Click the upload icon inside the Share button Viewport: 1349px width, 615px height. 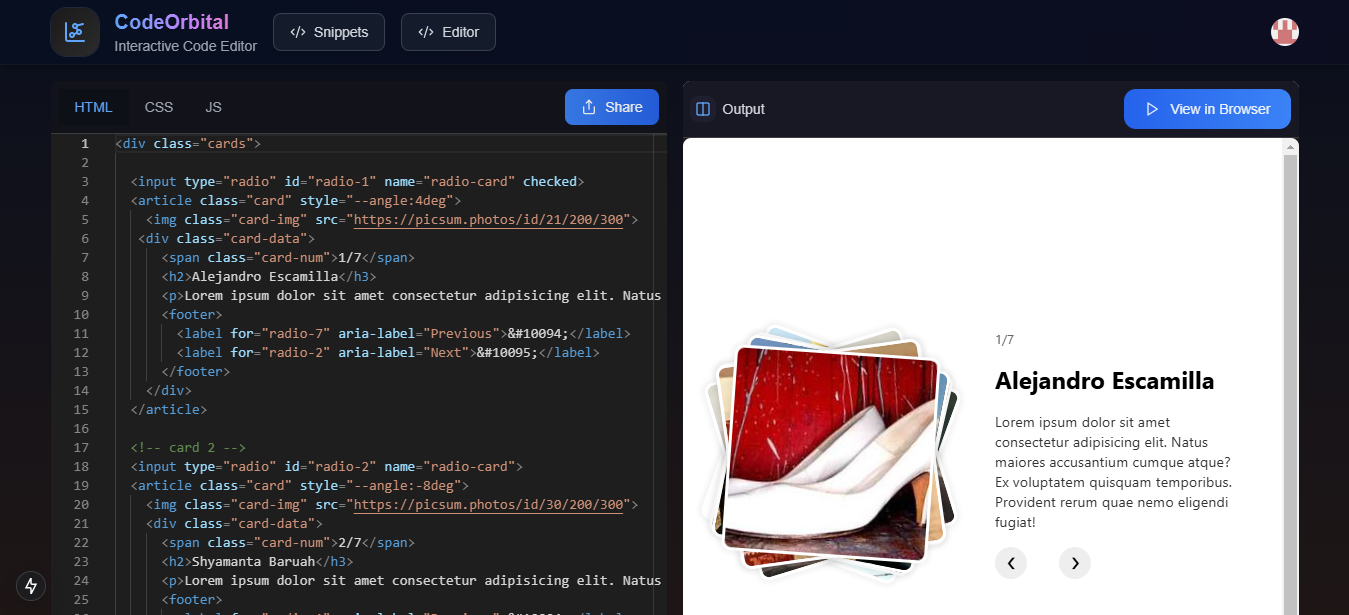[x=588, y=107]
